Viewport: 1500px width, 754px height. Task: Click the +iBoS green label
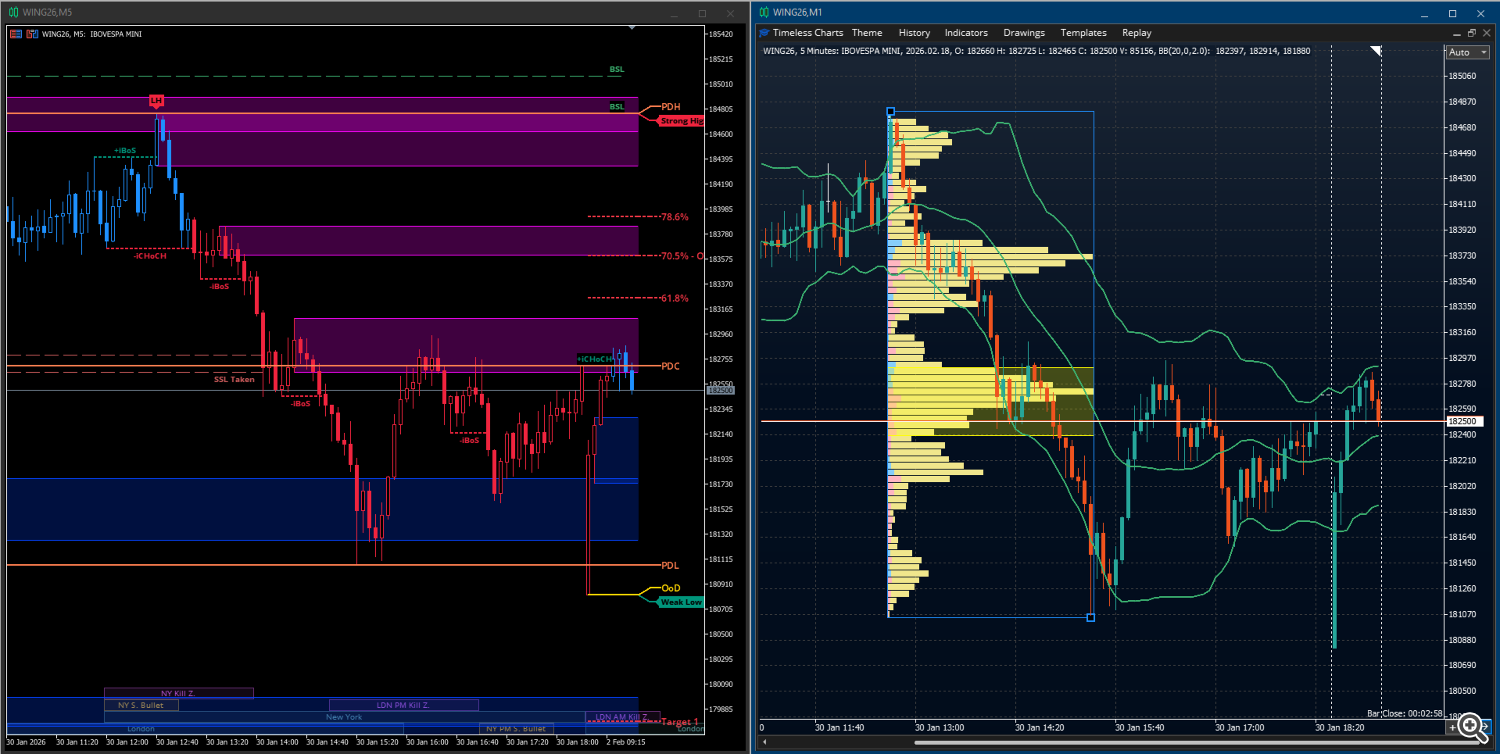[x=124, y=150]
